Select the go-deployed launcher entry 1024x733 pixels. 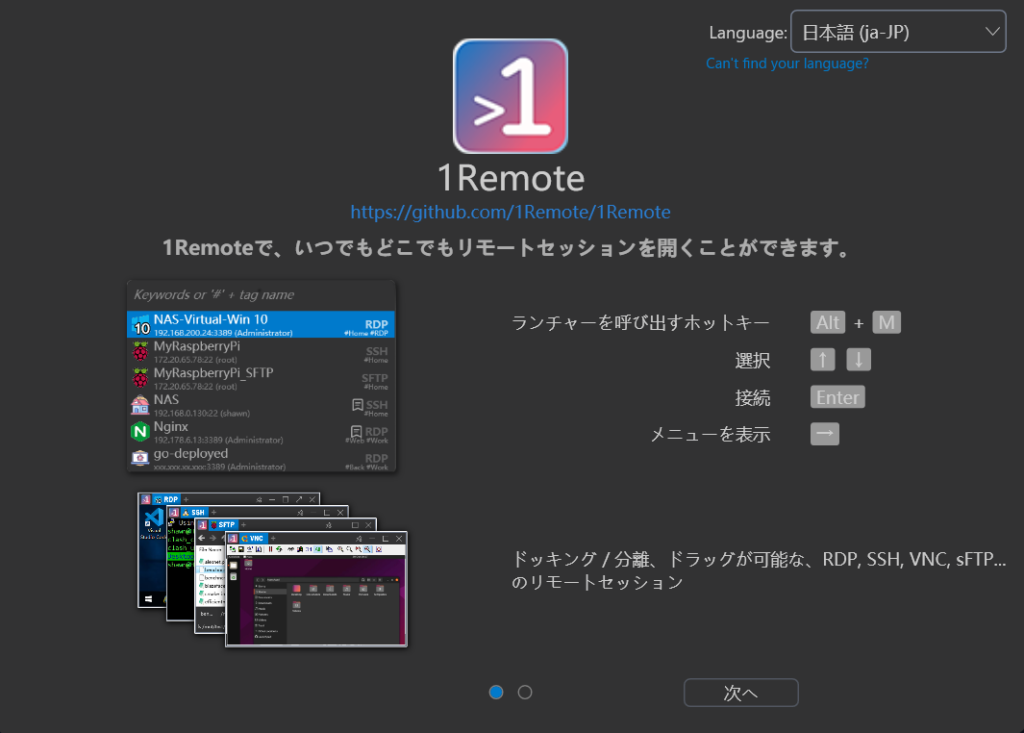[x=261, y=458]
